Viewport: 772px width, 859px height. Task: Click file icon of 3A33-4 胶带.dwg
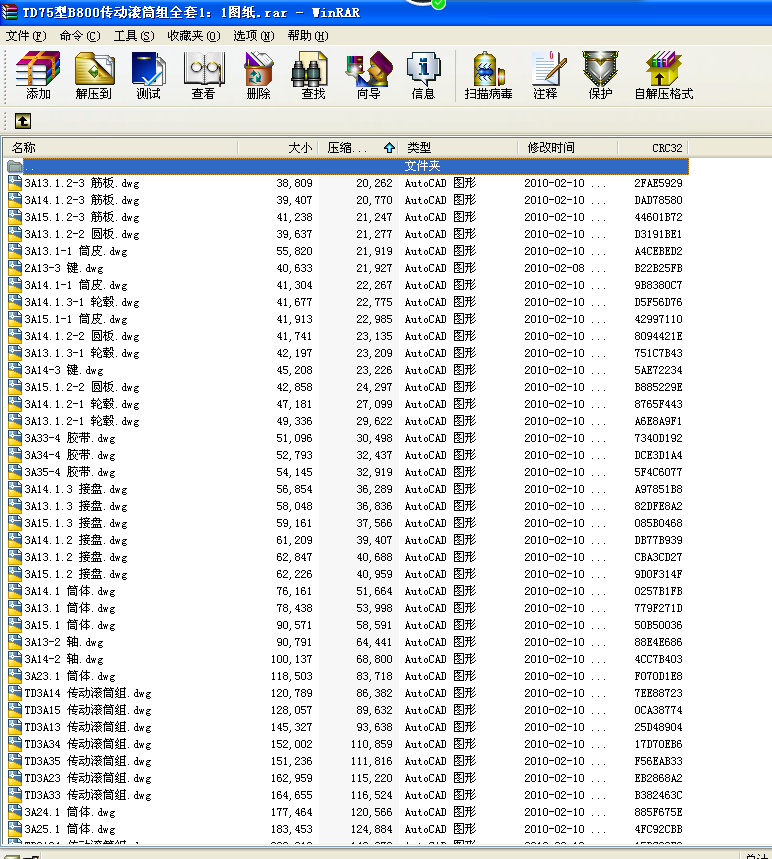[x=15, y=438]
